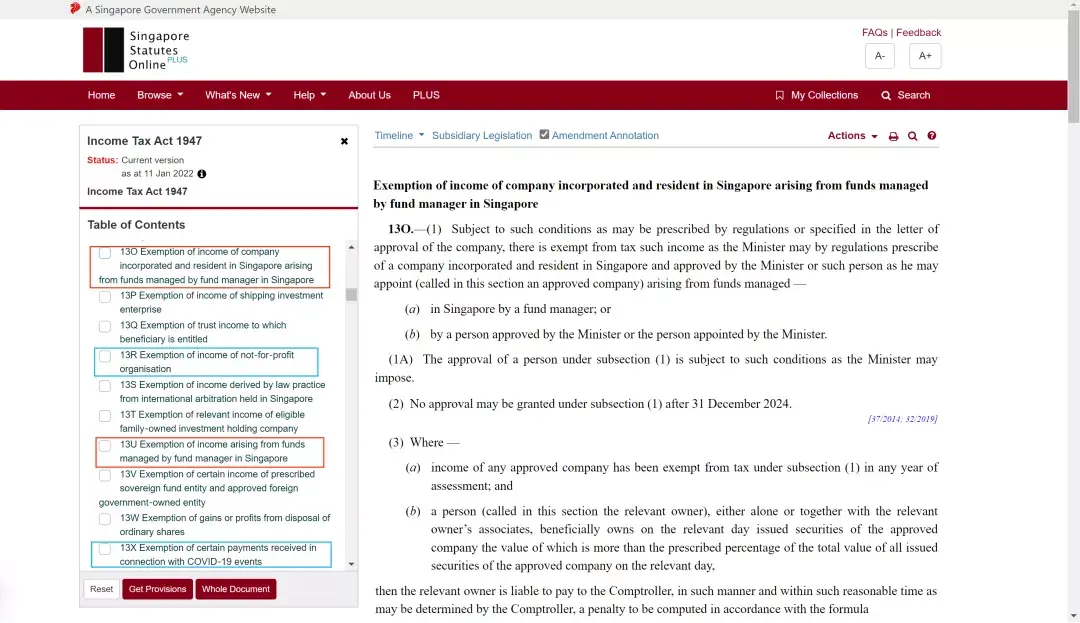Tick the 13Q trust income checkbox
The height and width of the screenshot is (623, 1080).
coord(105,326)
